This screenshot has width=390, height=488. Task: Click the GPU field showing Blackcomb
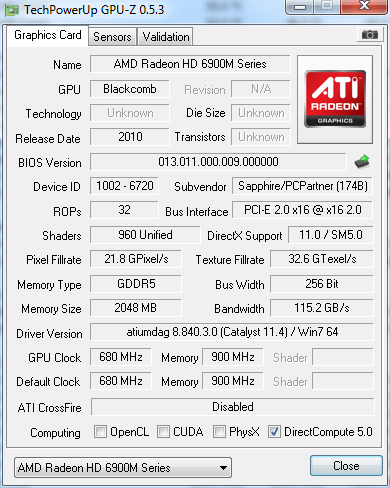coord(130,89)
